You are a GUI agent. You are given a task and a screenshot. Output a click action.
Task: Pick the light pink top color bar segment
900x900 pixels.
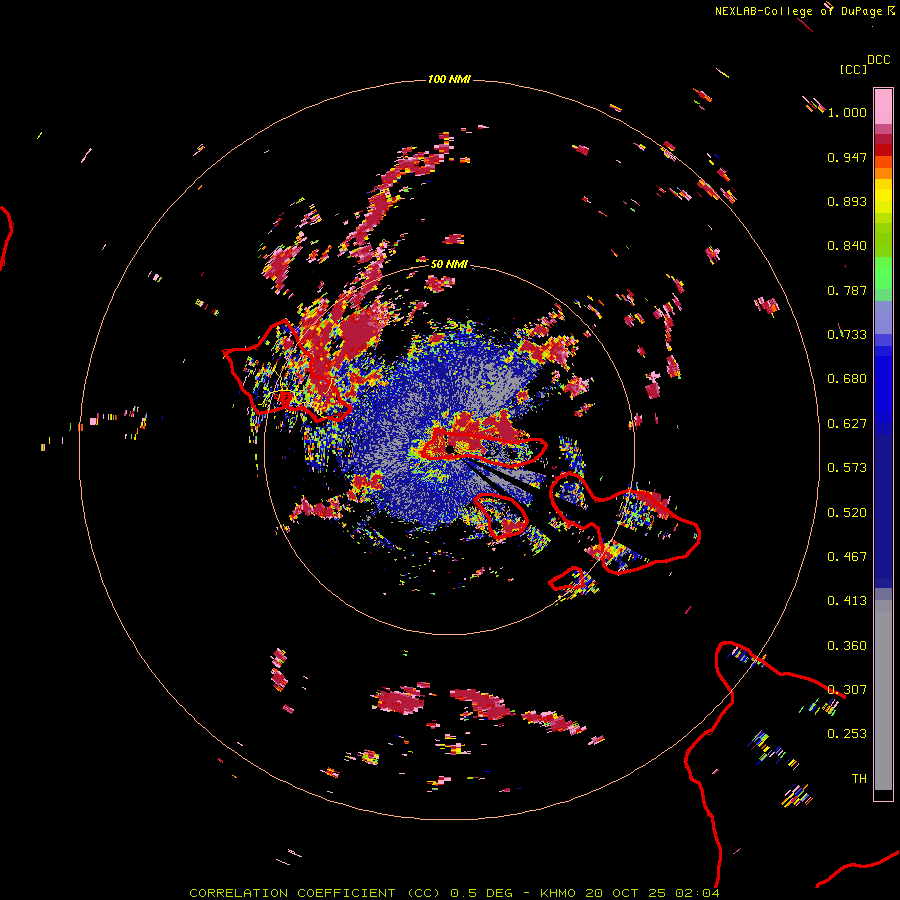coord(883,107)
